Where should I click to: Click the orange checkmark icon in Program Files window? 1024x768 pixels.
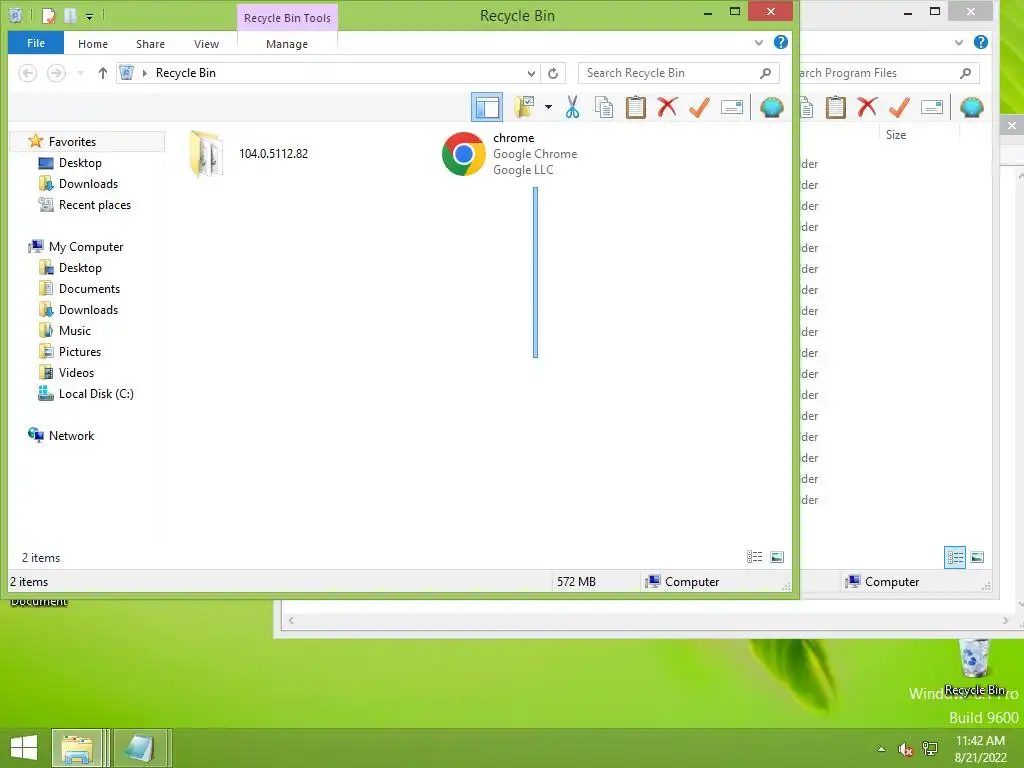point(899,107)
